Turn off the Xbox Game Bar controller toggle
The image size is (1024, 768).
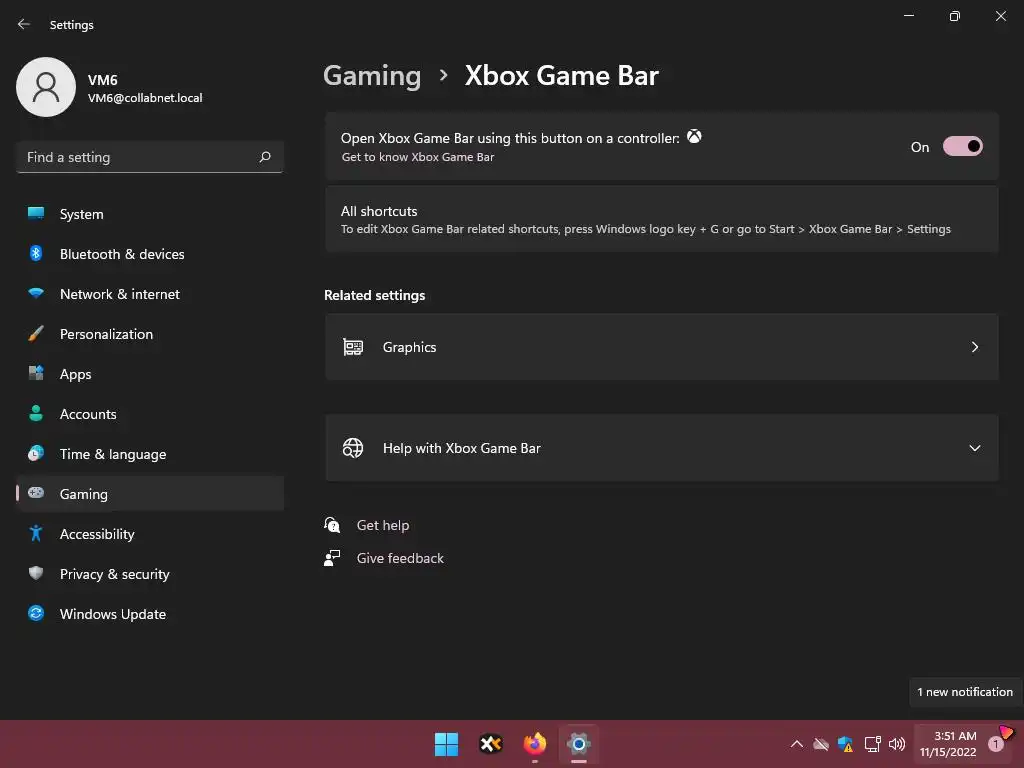[x=963, y=147]
